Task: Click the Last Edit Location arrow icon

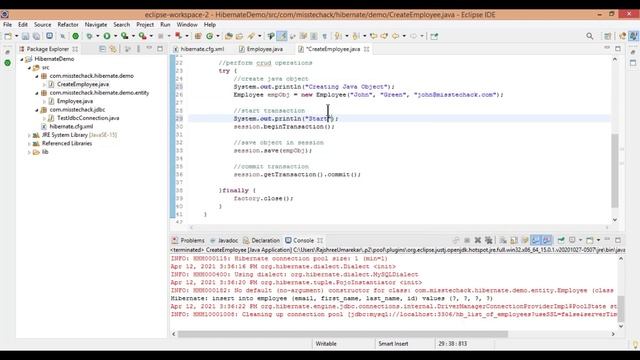Action: [x=373, y=36]
